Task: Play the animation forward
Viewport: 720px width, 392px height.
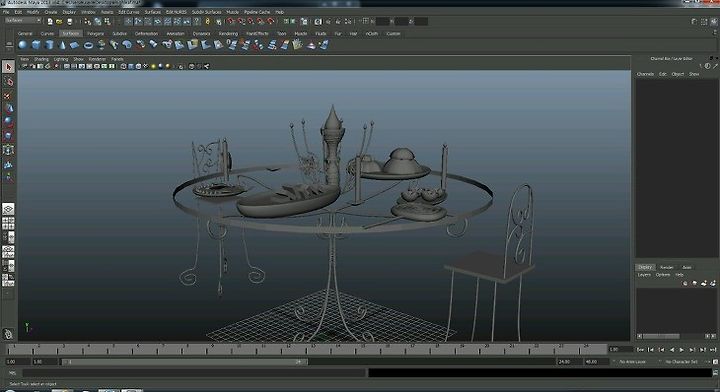Action: point(682,350)
